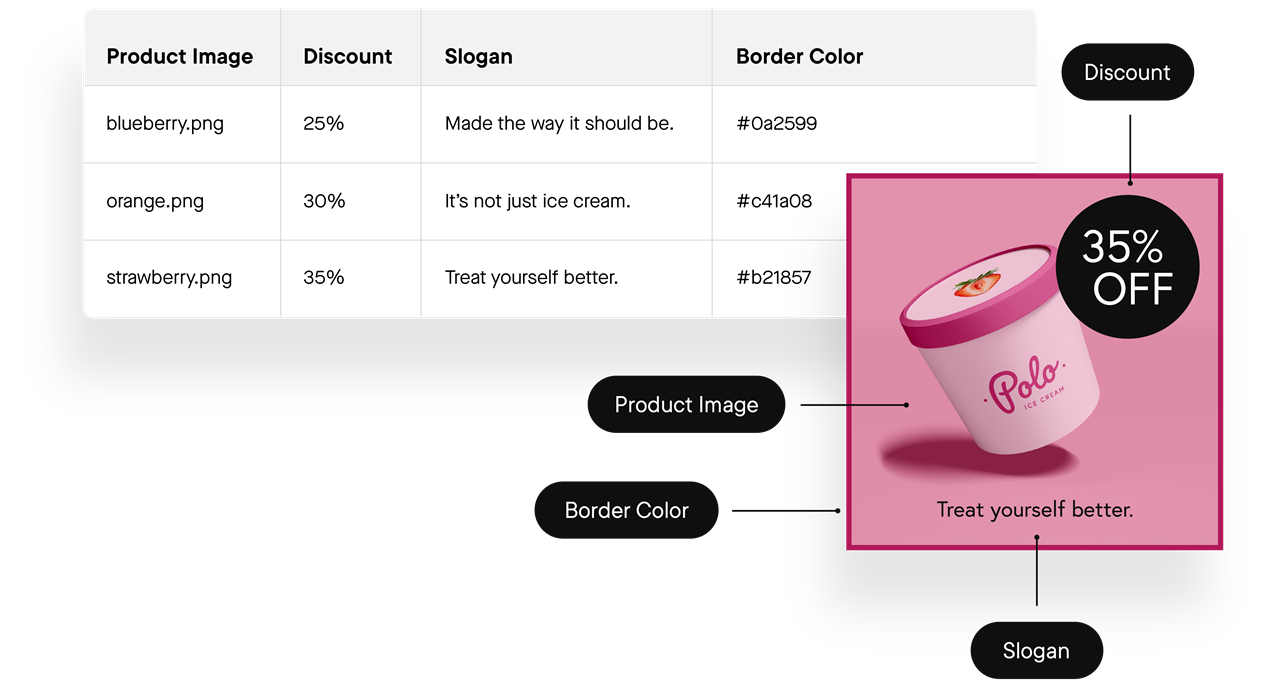Click the blueberry.png cell
The width and height of the screenshot is (1272, 697).
[x=182, y=124]
